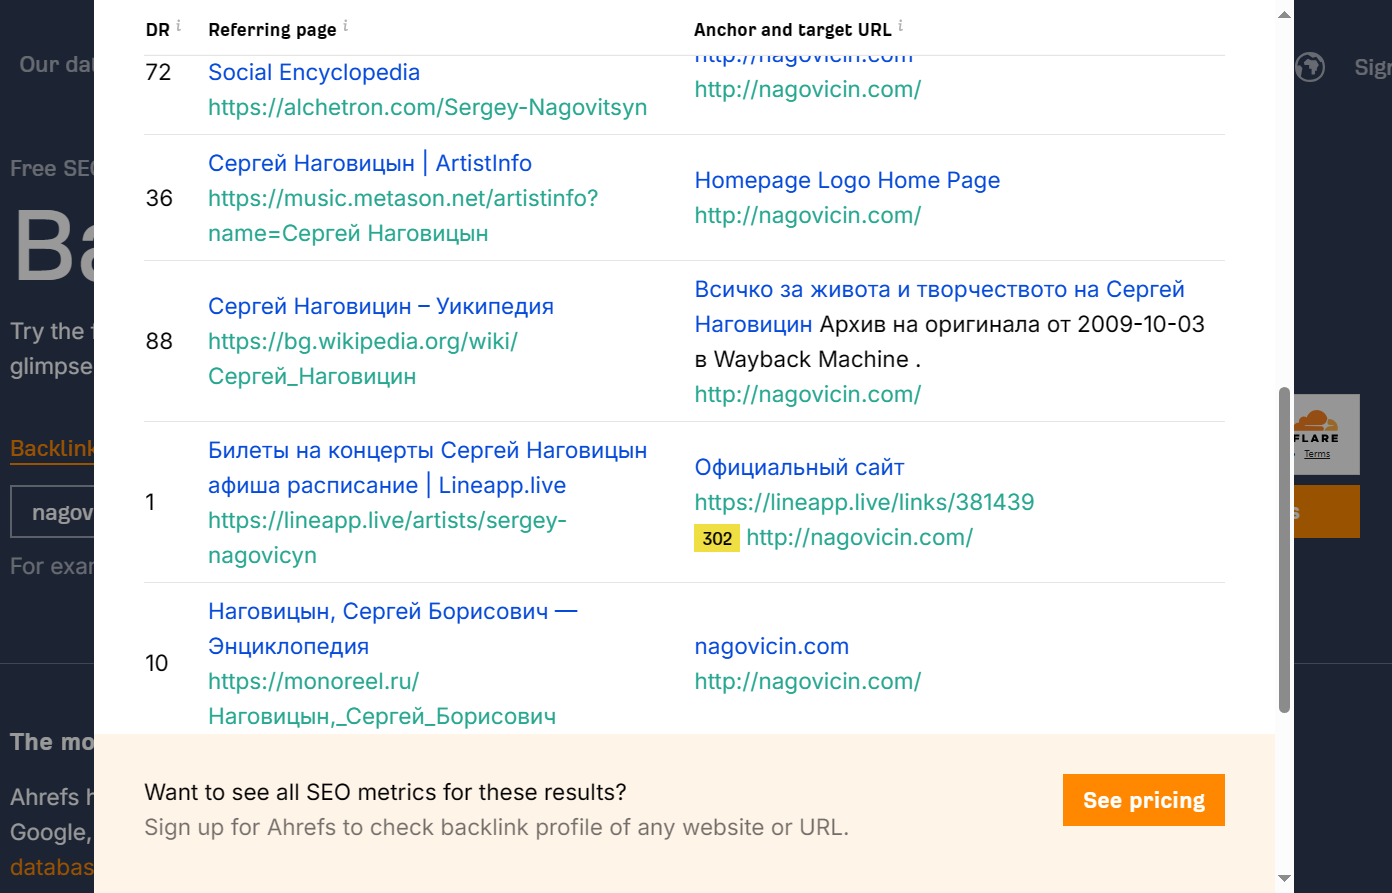Click the DR value 72
Image resolution: width=1392 pixels, height=893 pixels.
click(x=158, y=72)
